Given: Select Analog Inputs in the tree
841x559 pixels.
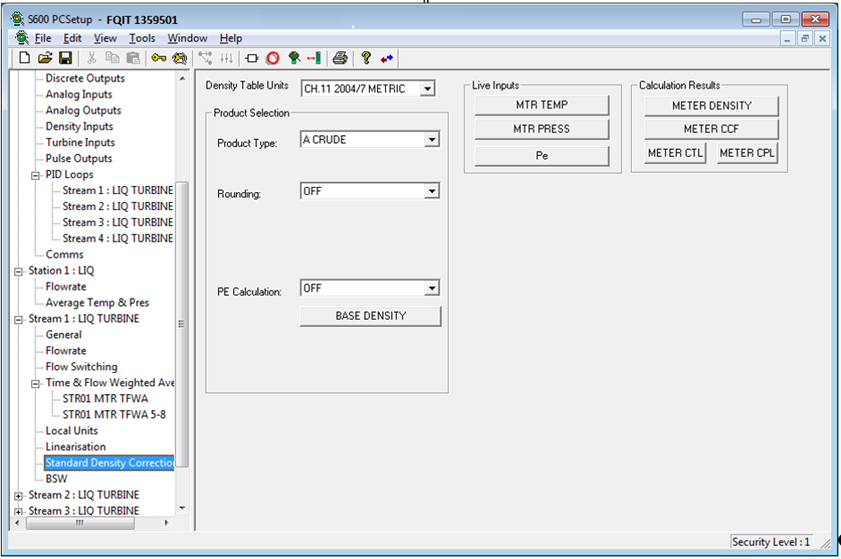Looking at the screenshot, I should 79,94.
